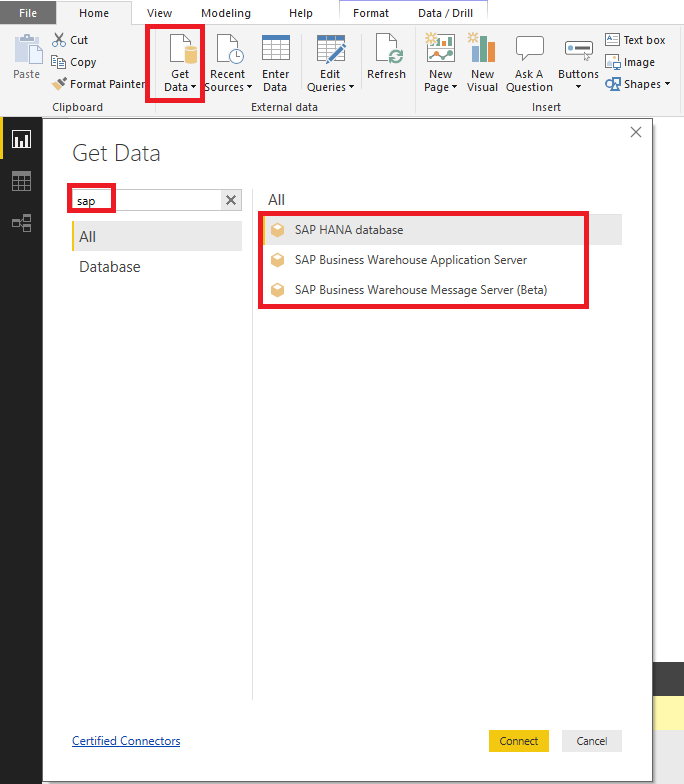Expand the New Page dropdown arrow
This screenshot has height=784, width=684.
pyautogui.click(x=454, y=87)
